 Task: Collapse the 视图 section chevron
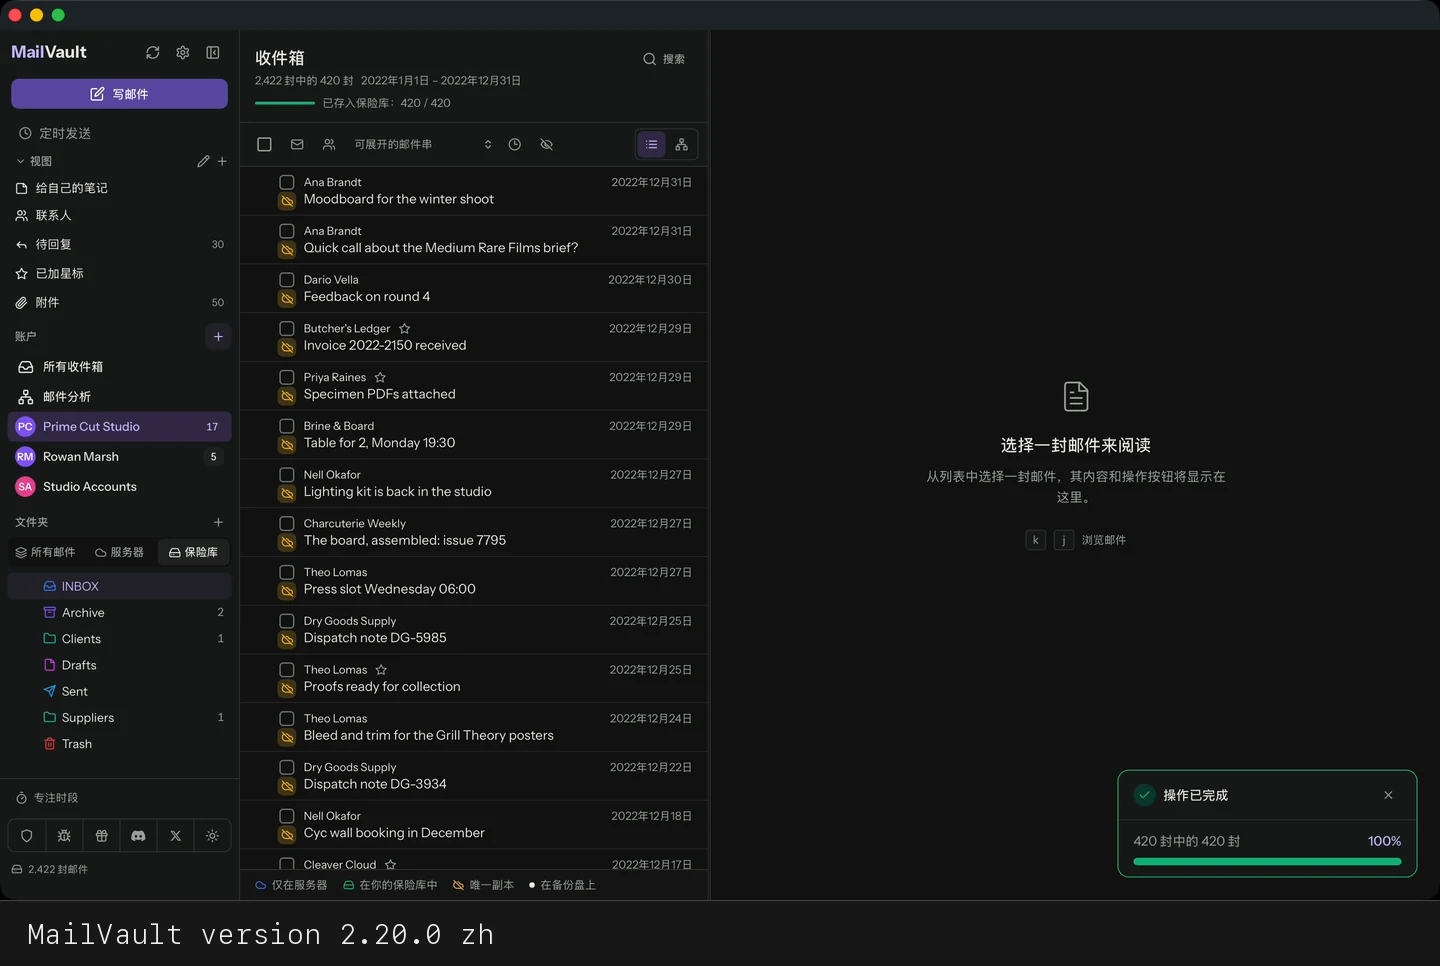(20, 161)
